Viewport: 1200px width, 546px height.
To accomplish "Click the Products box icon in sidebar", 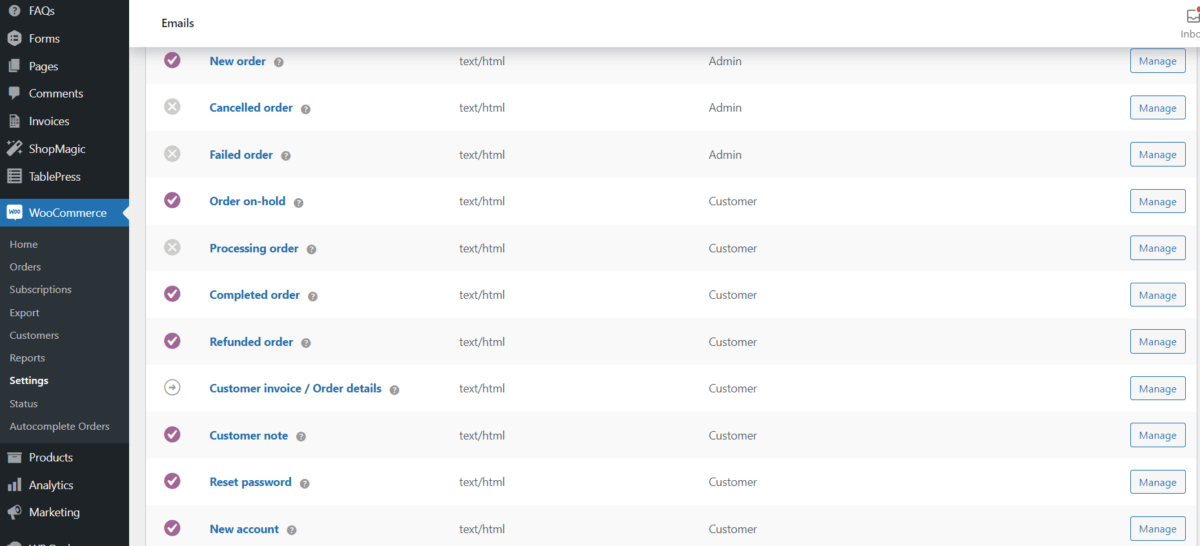I will 14,458.
